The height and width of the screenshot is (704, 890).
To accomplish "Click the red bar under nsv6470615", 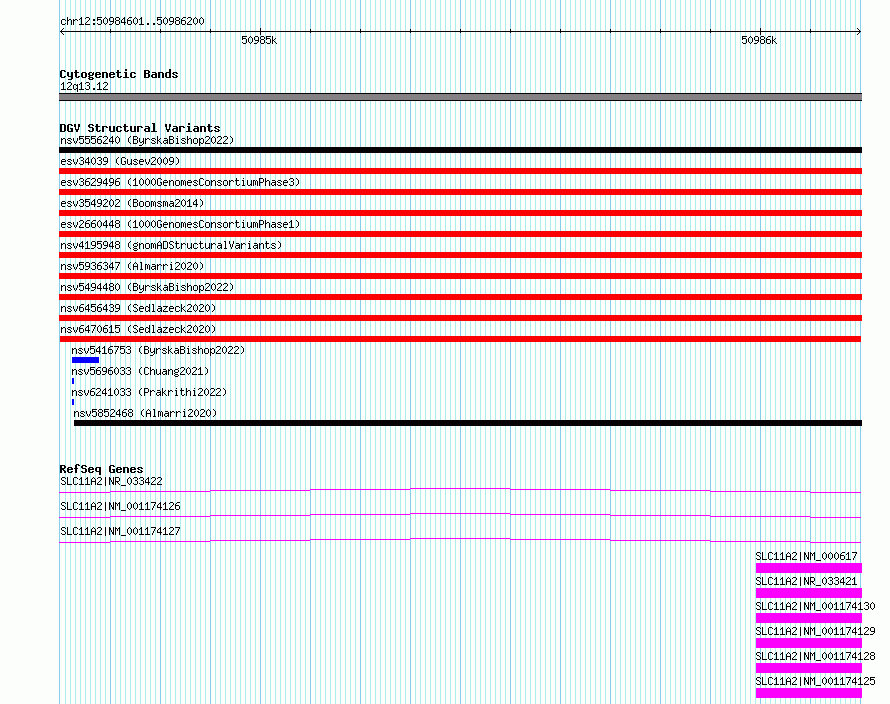I will [x=460, y=339].
